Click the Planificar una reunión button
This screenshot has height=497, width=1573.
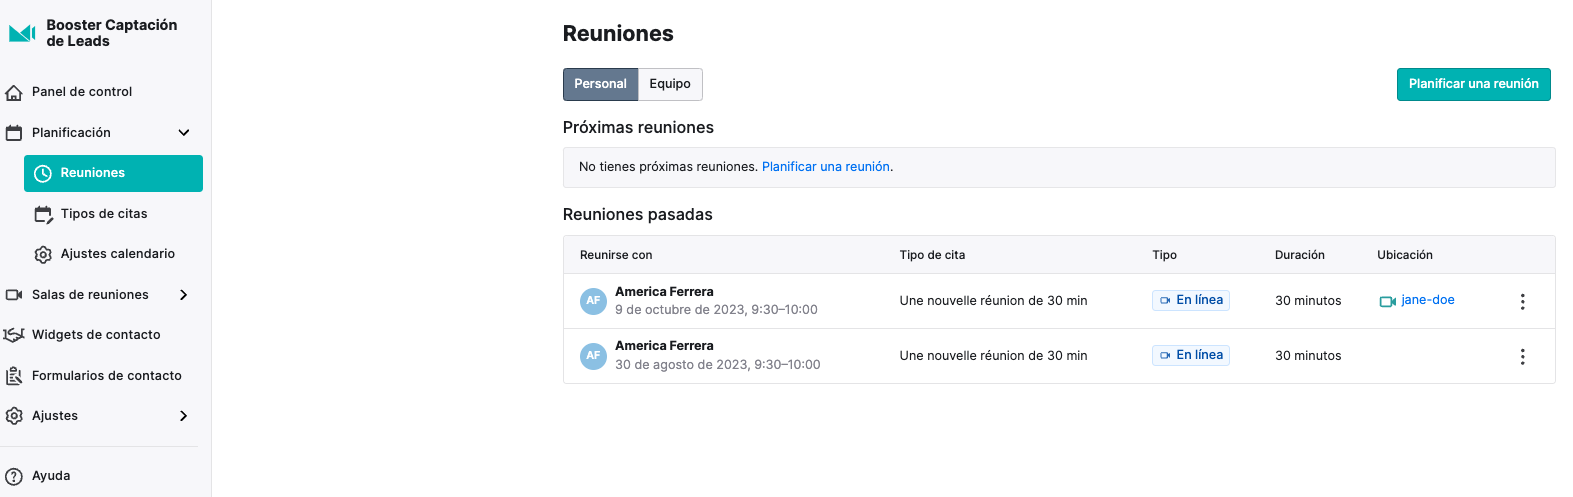[x=1473, y=84]
